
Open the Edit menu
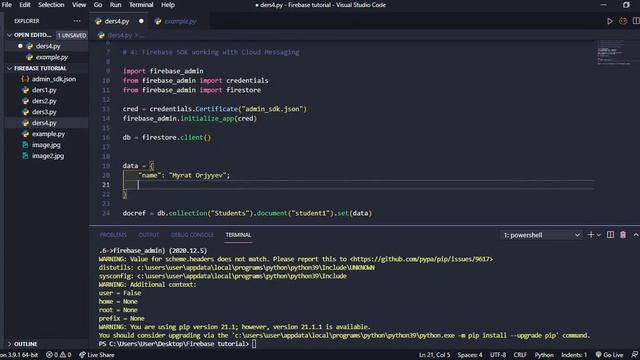(x=25, y=5)
